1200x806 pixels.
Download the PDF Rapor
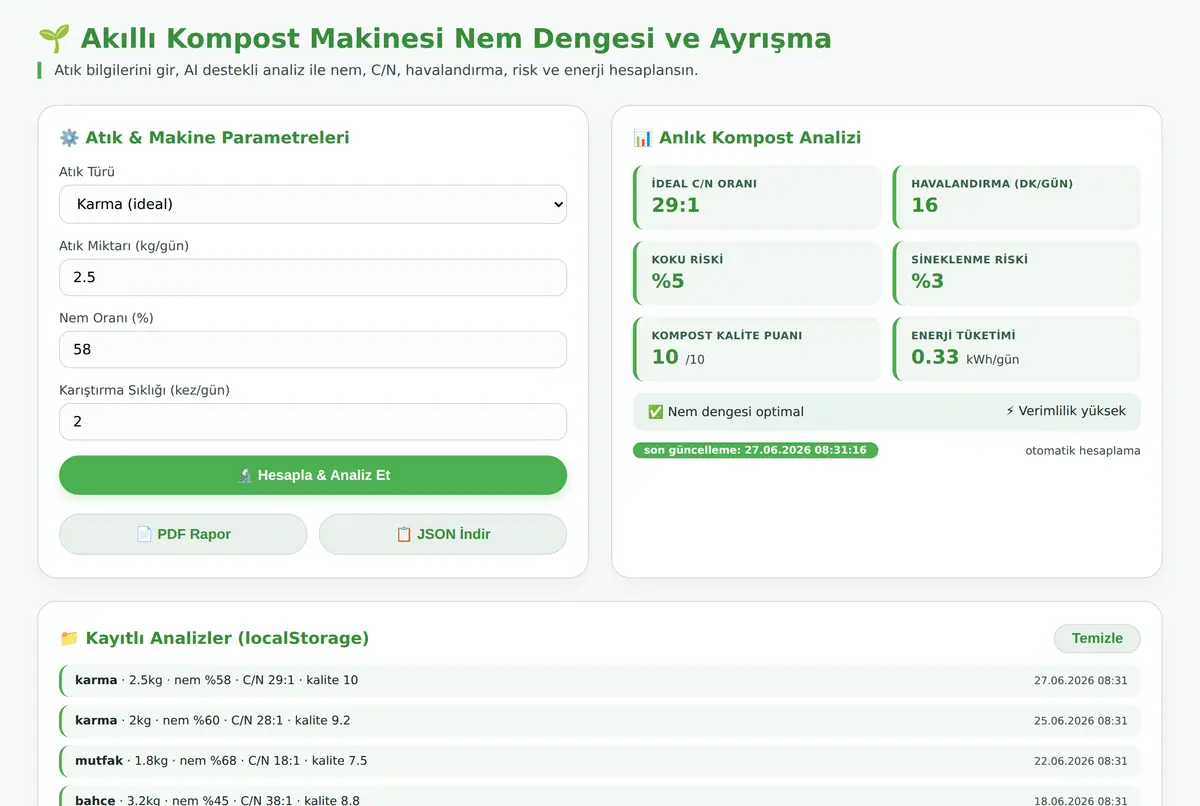tap(183, 534)
